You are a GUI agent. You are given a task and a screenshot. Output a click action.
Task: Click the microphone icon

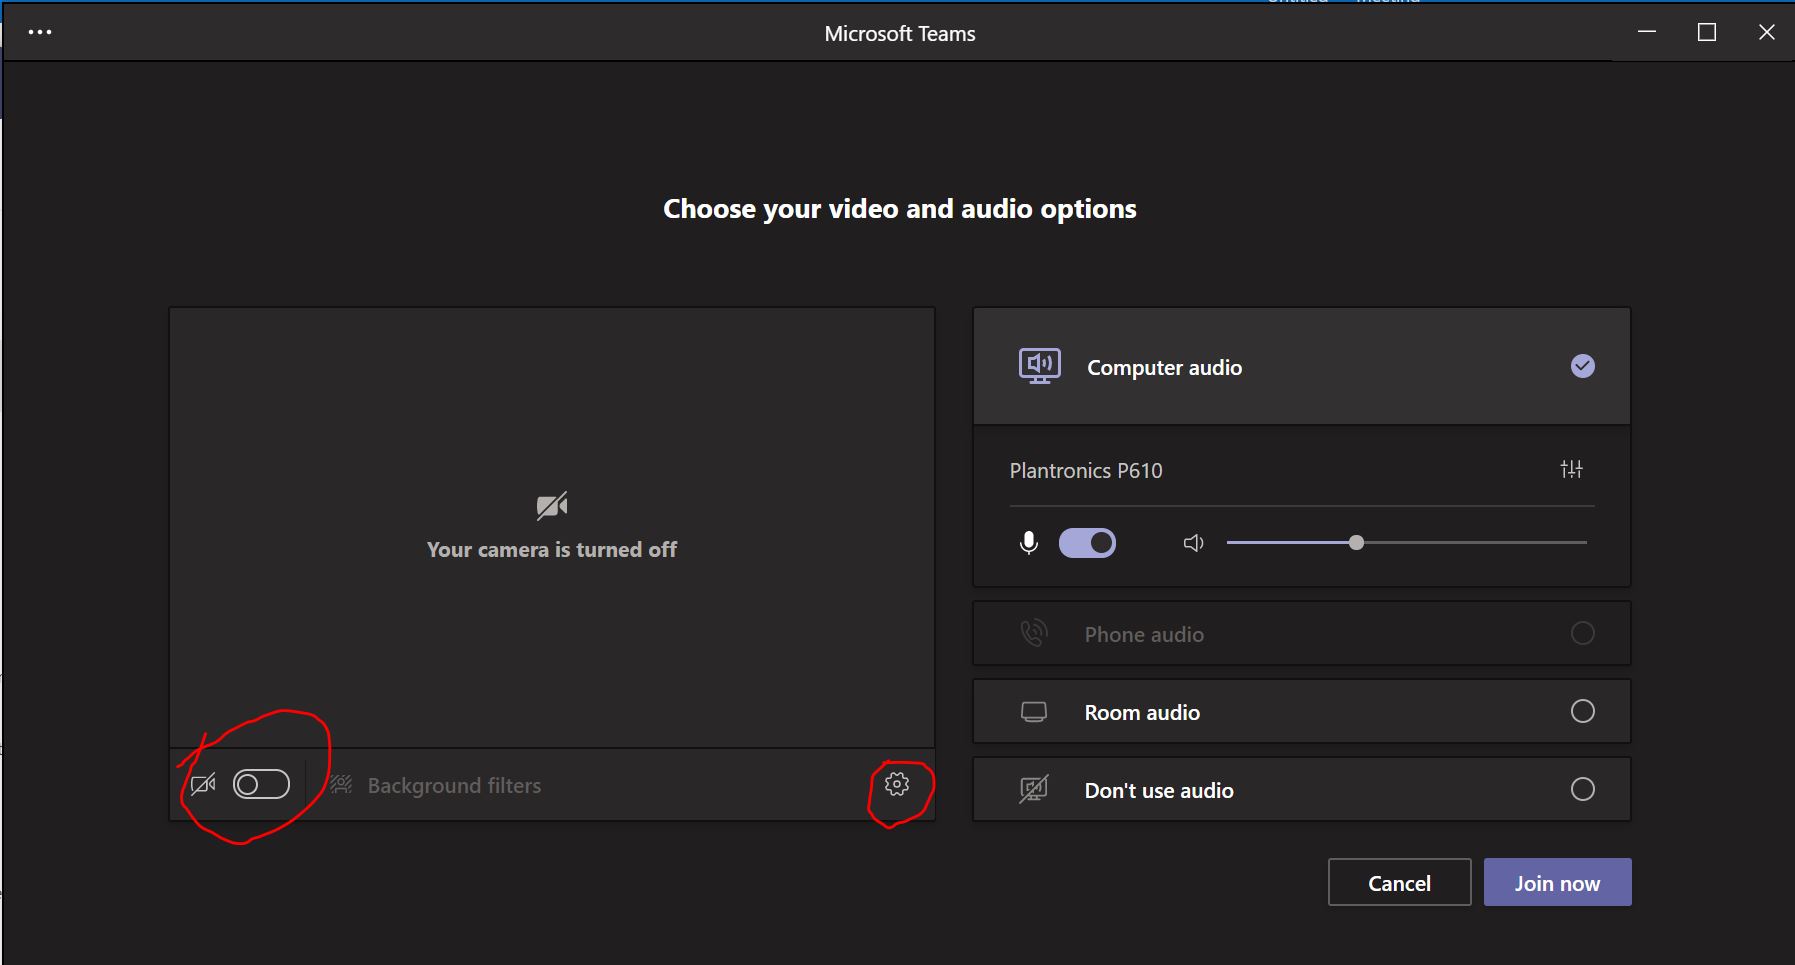(x=1028, y=543)
